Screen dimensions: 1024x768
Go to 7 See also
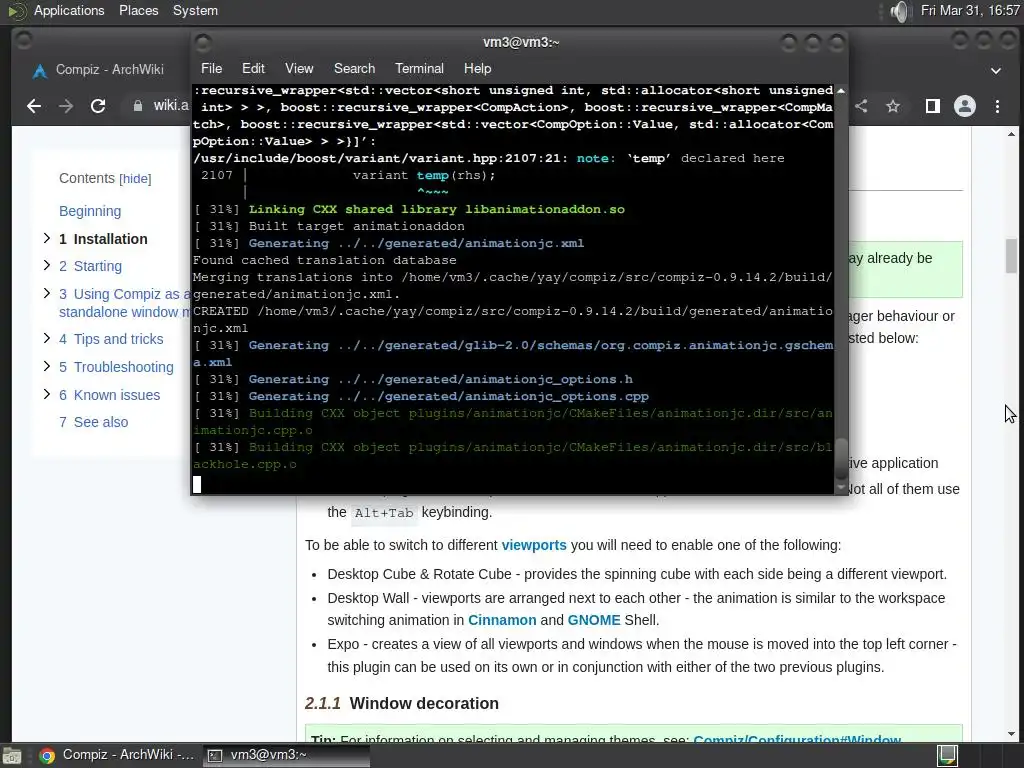point(93,422)
